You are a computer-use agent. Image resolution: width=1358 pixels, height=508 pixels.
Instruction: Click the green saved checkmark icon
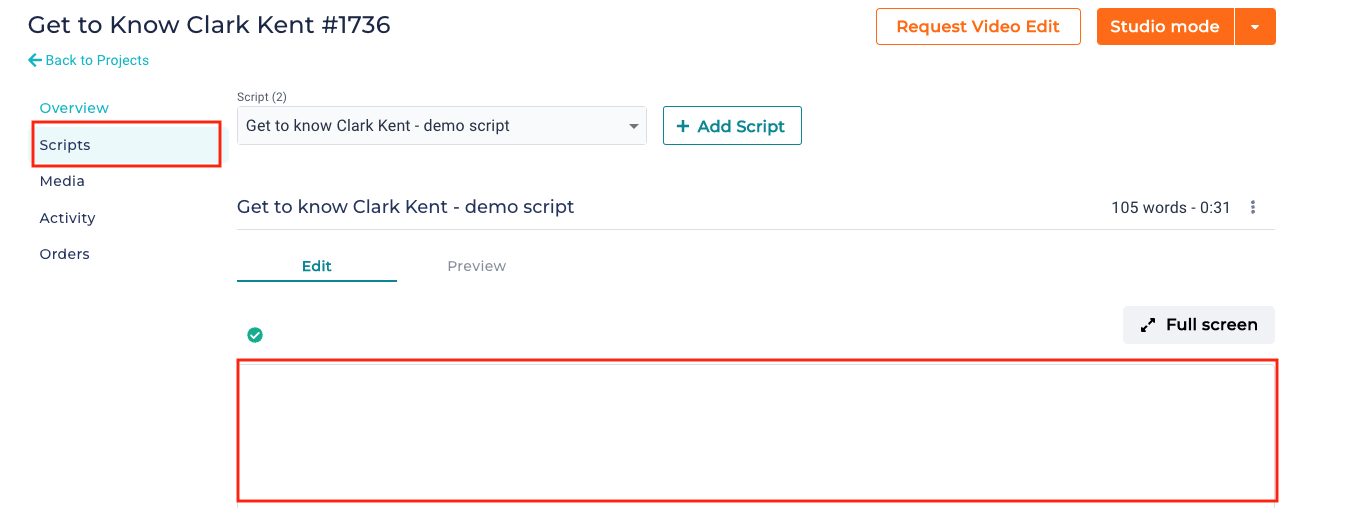[255, 335]
